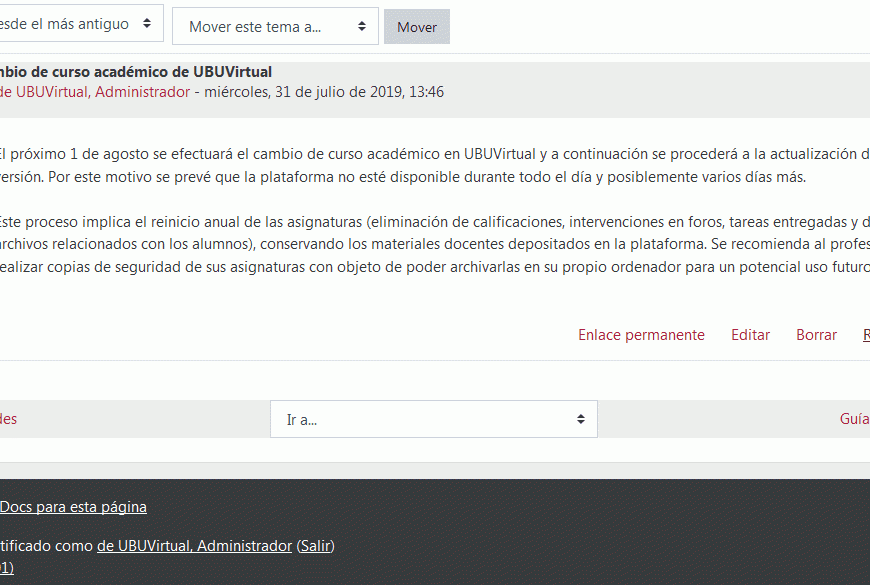Viewport: 870px width, 585px height.
Task: Expand the "Mover este tema a..." dropdown
Action: (x=275, y=26)
